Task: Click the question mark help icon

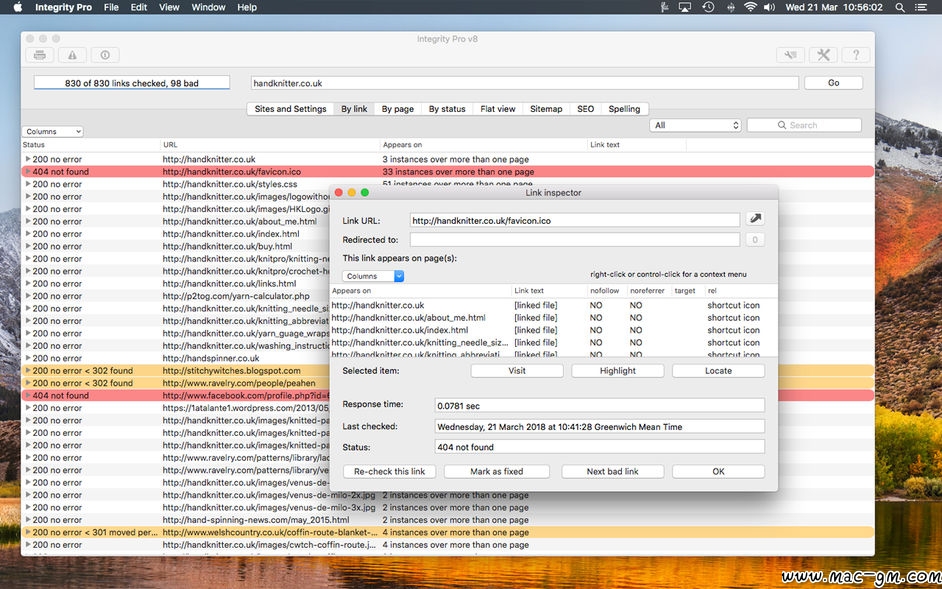Action: tap(856, 55)
